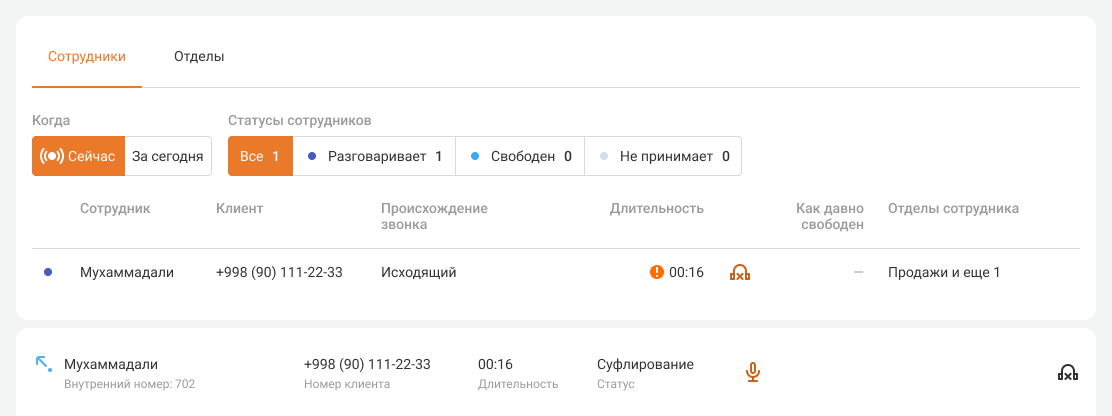Select the За сегодня time filter
This screenshot has height=416, width=1112.
coord(168,156)
